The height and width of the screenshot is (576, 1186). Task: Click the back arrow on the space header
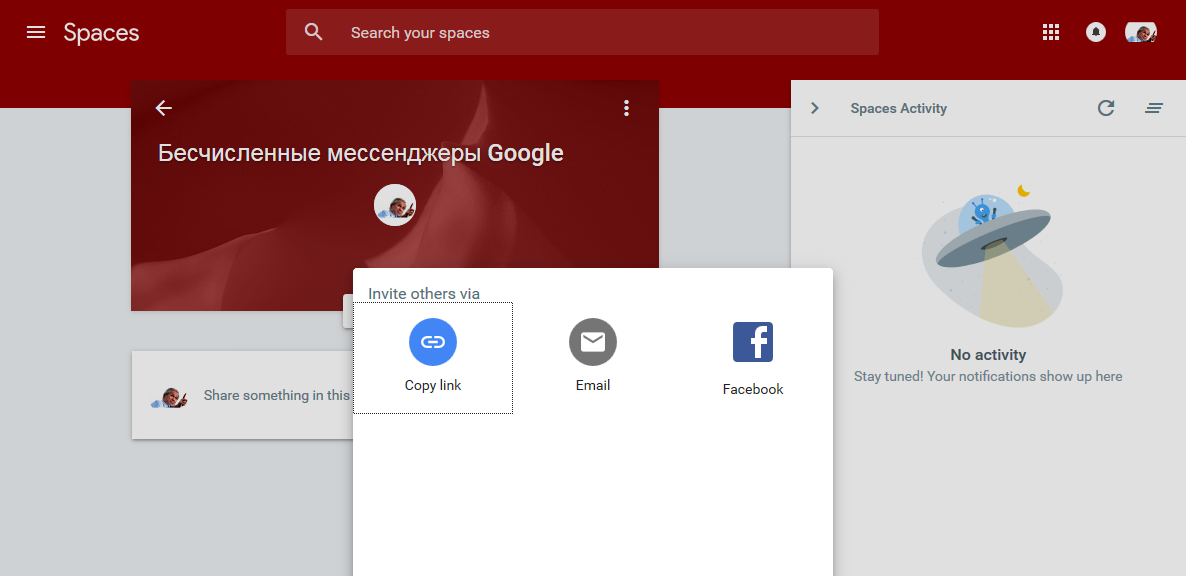163,107
